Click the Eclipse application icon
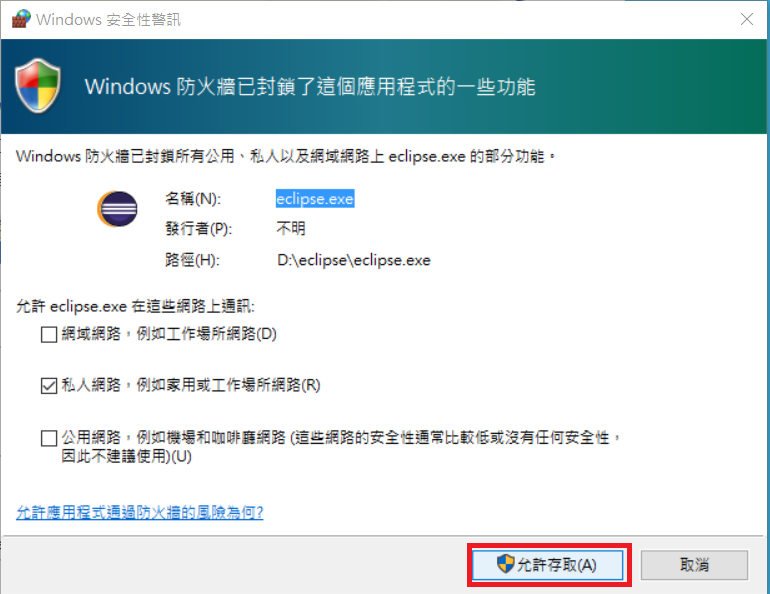 point(117,209)
